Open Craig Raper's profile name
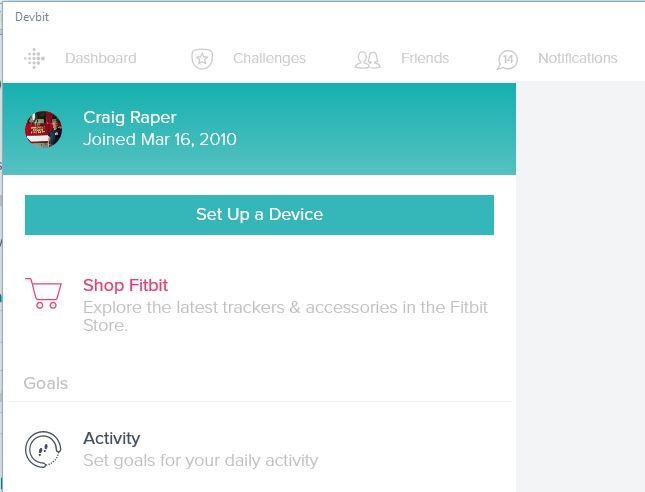 point(130,117)
